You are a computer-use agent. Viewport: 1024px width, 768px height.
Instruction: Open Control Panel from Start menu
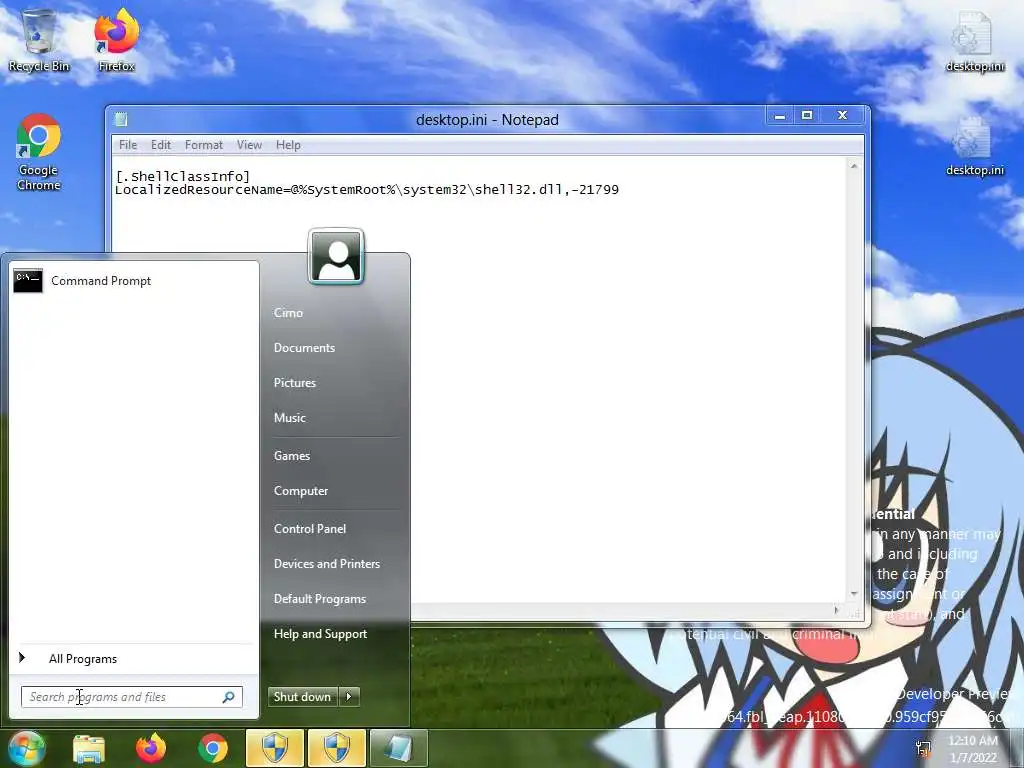pyautogui.click(x=310, y=529)
